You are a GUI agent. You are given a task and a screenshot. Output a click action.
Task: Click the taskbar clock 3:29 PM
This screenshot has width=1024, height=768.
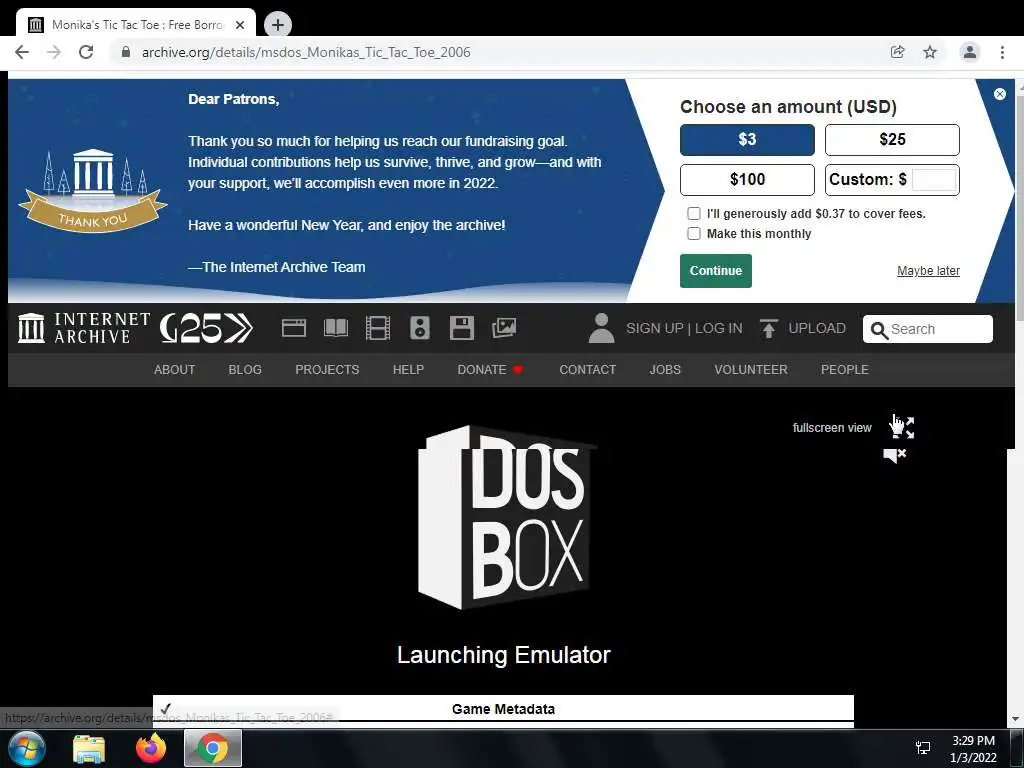[973, 741]
